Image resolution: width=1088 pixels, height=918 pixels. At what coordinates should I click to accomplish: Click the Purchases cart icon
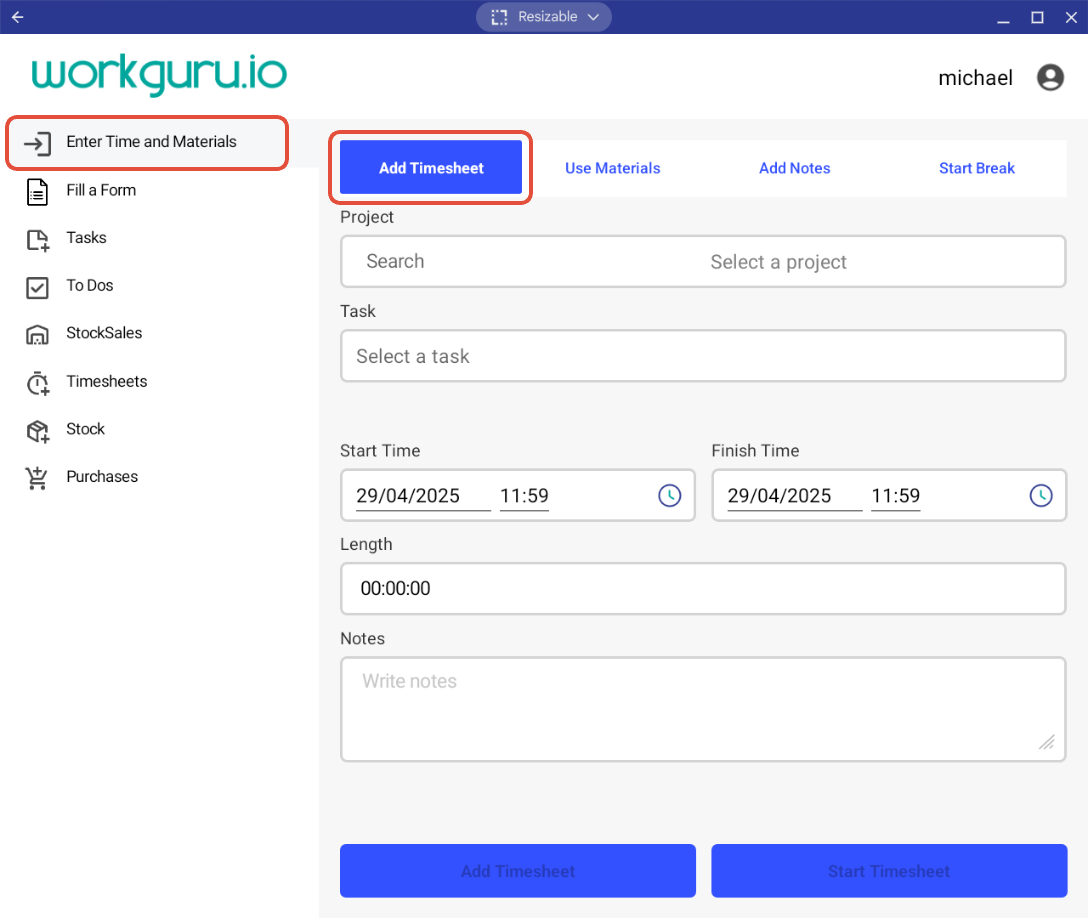(x=37, y=478)
